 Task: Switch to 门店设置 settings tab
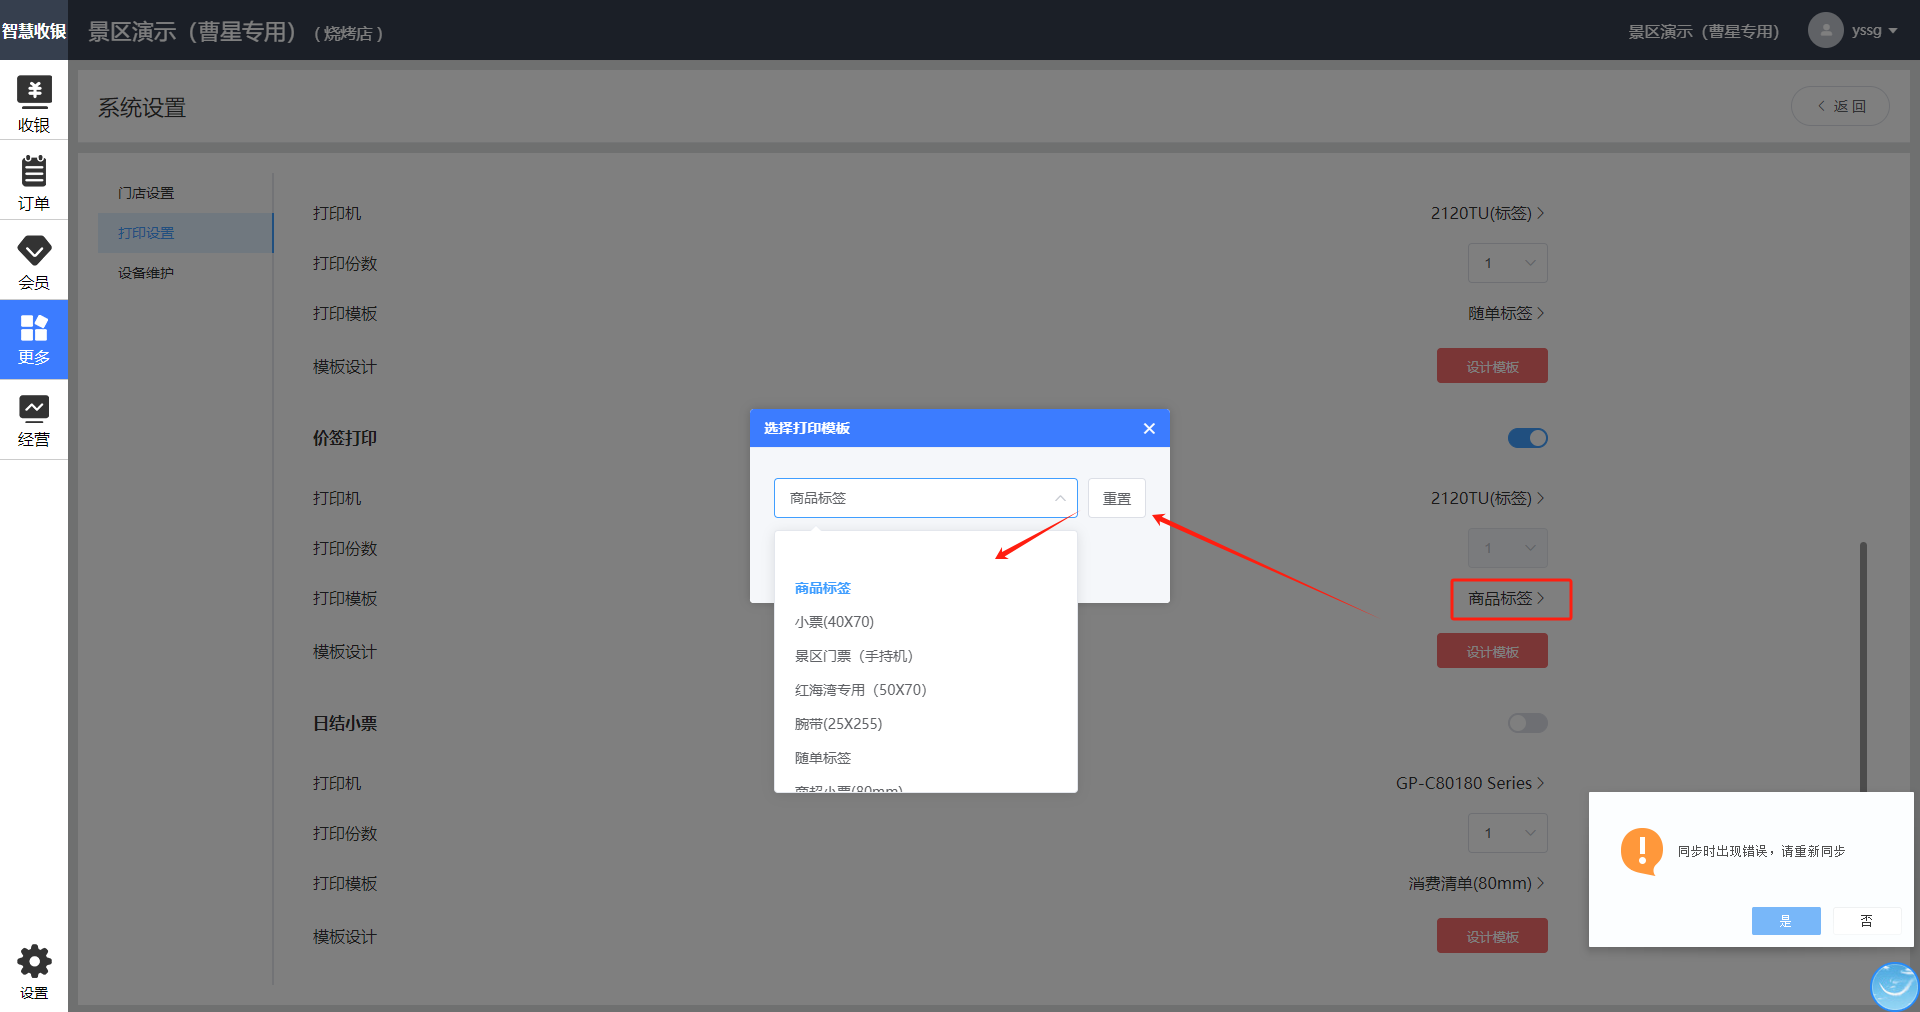tap(146, 193)
